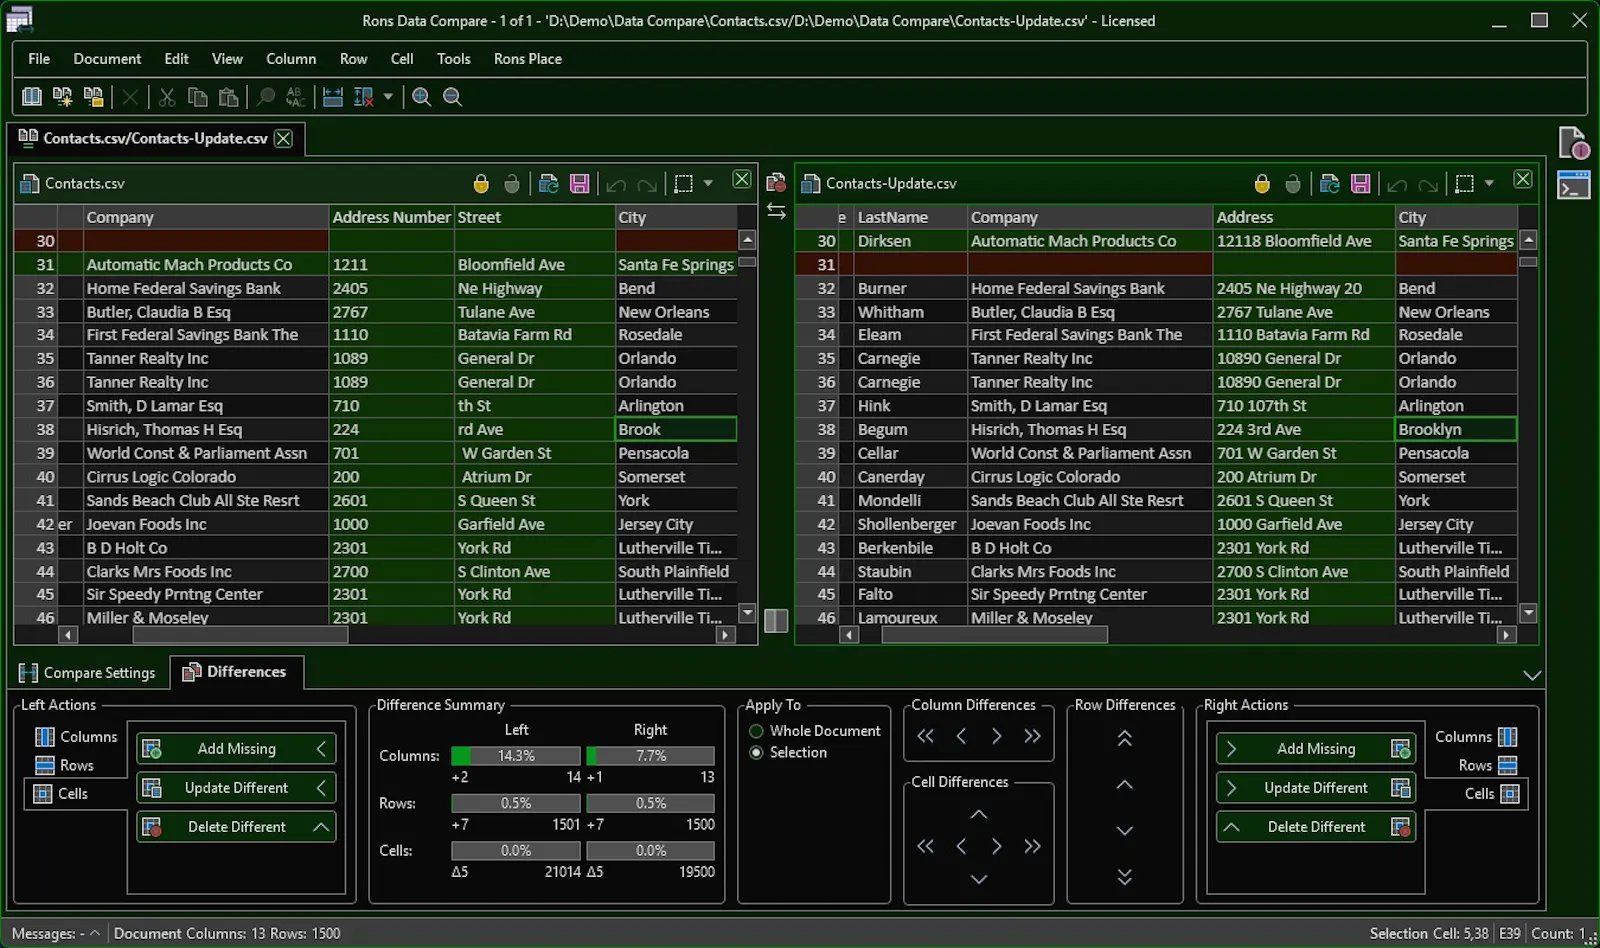Click the paste clipboard icon in the toolbar

229,97
